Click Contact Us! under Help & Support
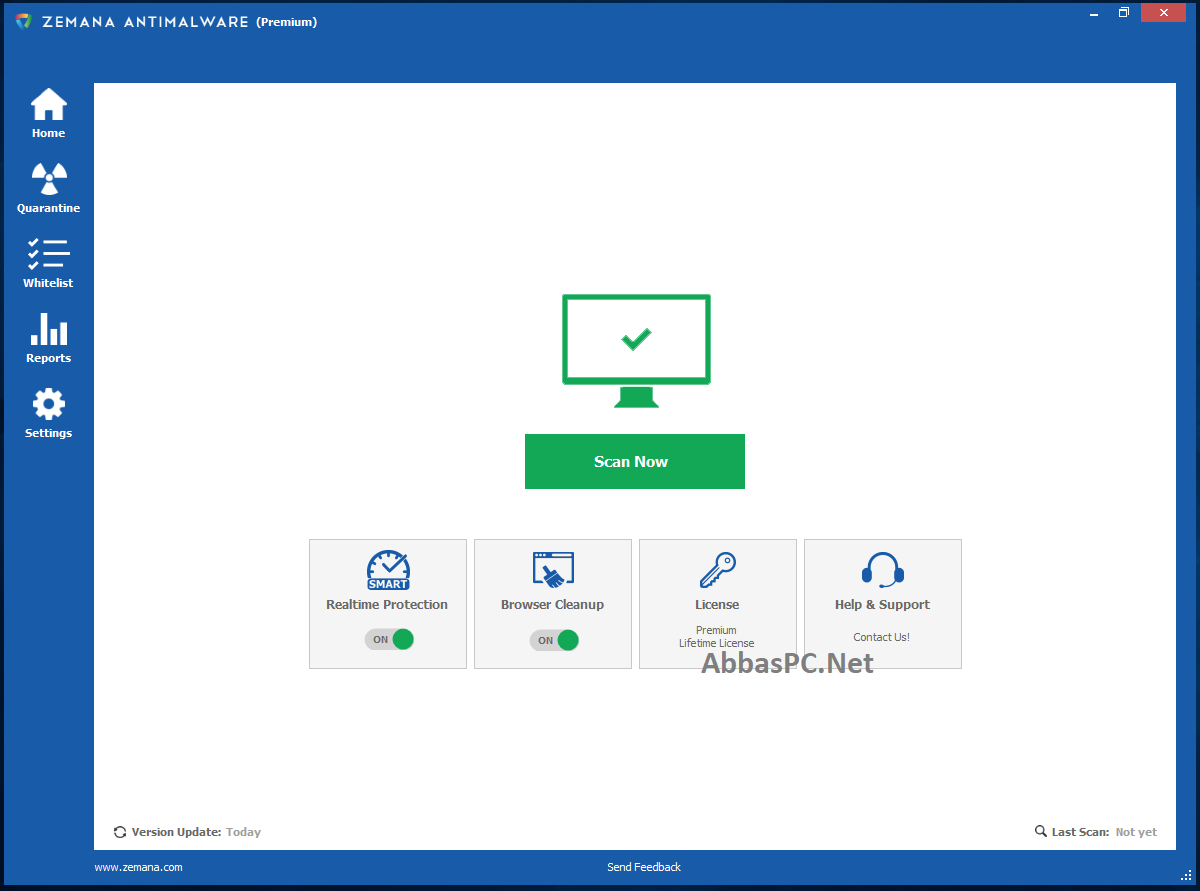The width and height of the screenshot is (1200, 891). click(882, 637)
